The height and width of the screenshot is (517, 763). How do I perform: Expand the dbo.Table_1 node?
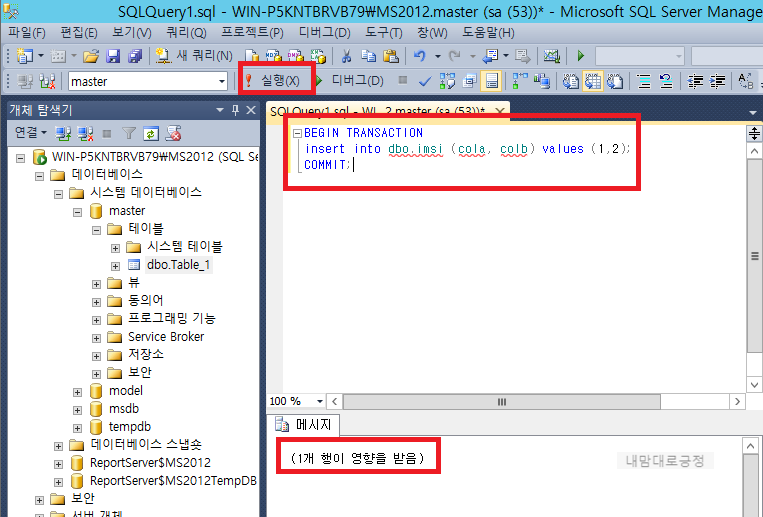pos(115,266)
